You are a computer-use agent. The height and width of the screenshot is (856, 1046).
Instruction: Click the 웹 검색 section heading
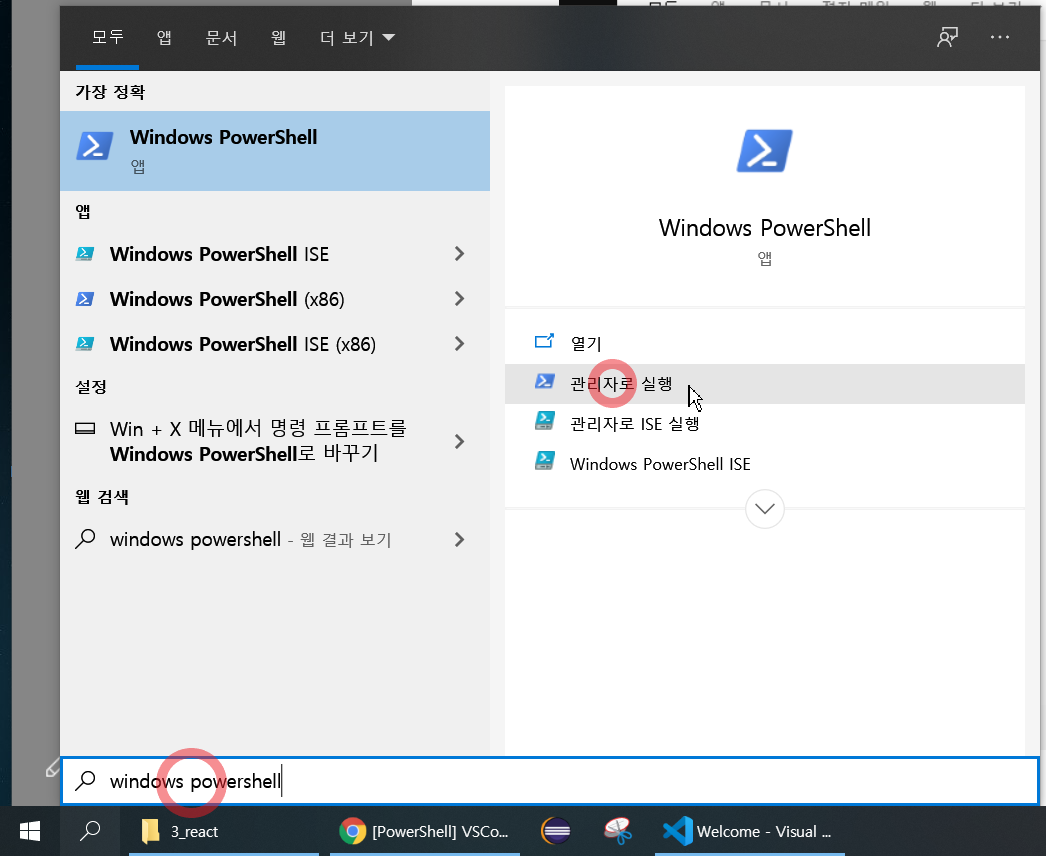(x=102, y=497)
